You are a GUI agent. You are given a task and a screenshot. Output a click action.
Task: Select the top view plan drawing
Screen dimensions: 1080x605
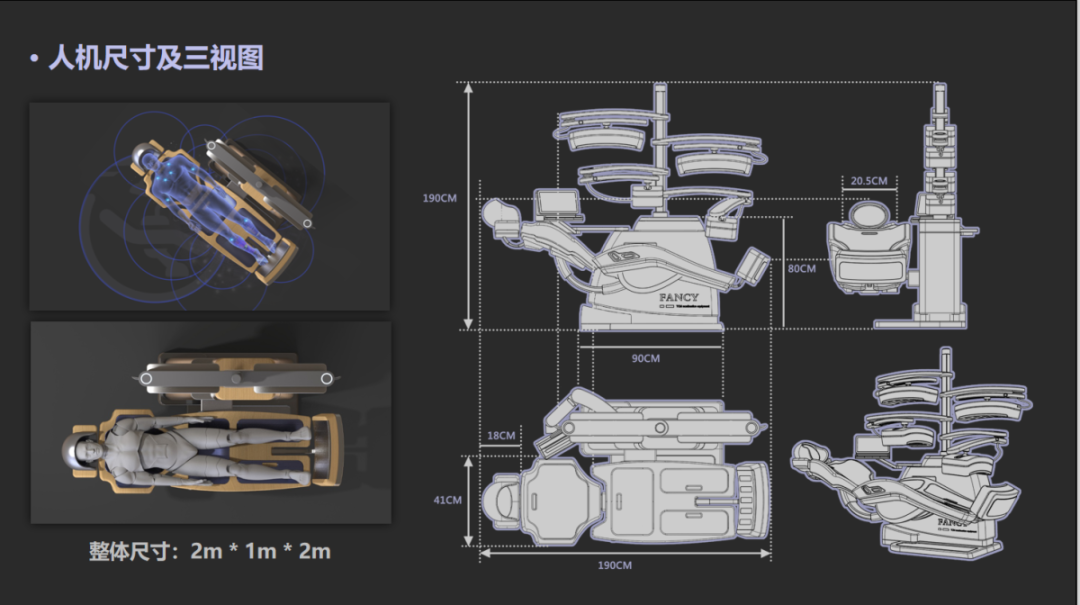tap(625, 470)
